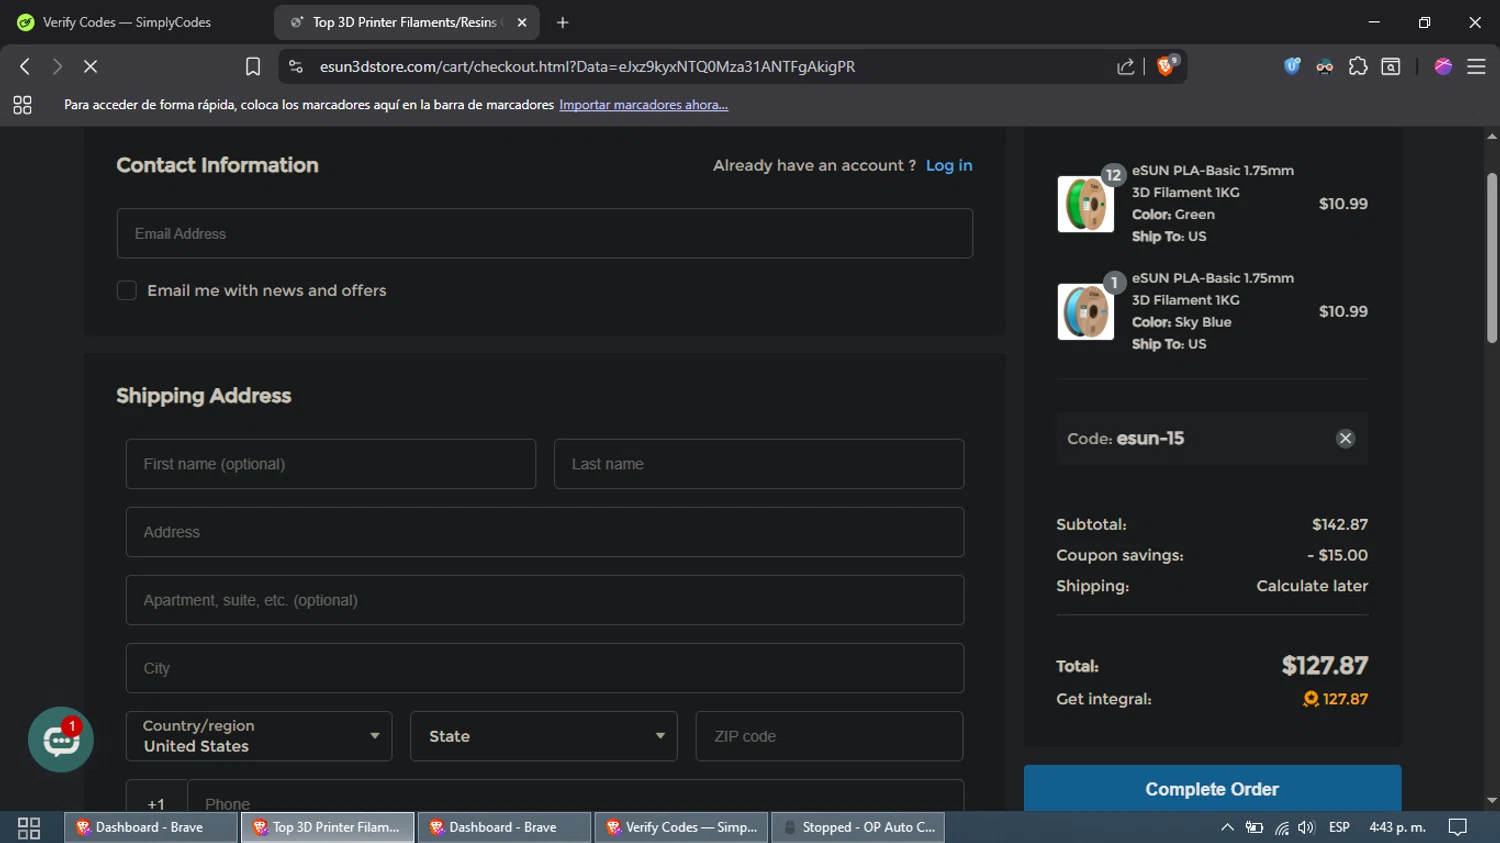
Task: Click the $142.87 subtotal value
Action: [1340, 524]
